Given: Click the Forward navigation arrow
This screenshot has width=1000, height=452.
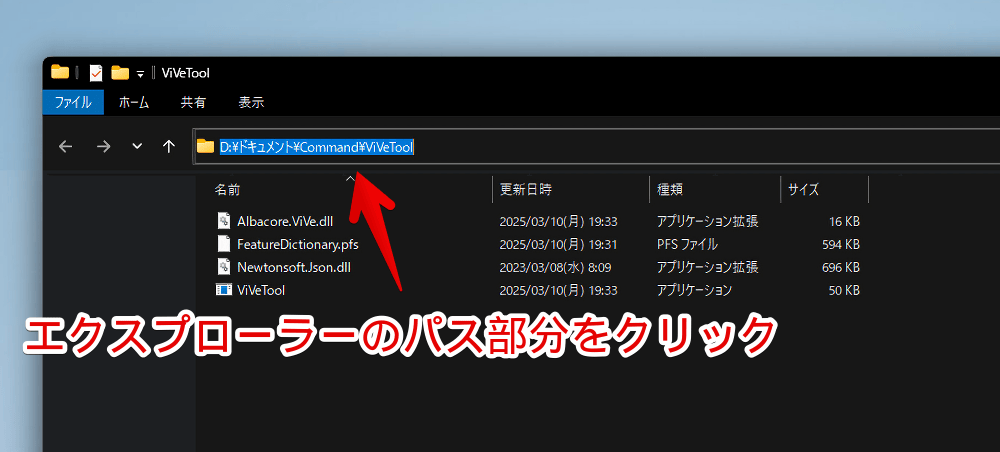Looking at the screenshot, I should [x=103, y=147].
